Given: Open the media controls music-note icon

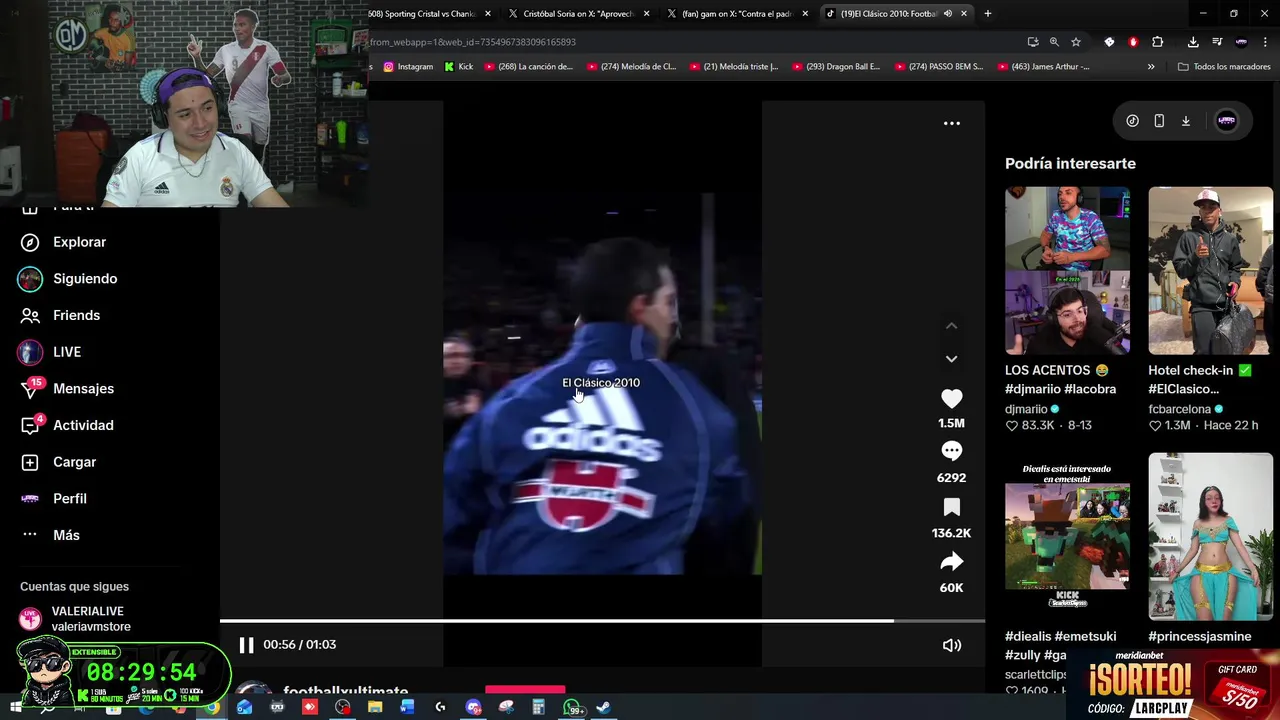Looking at the screenshot, I should point(1217,42).
